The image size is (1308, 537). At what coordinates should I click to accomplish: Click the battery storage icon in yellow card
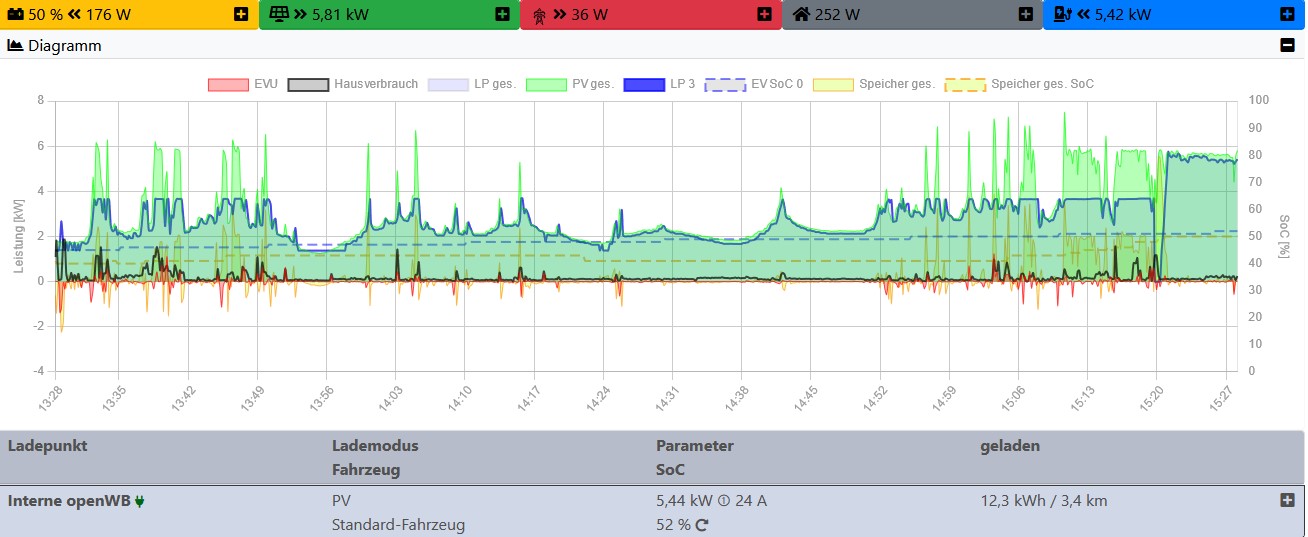click(x=16, y=15)
